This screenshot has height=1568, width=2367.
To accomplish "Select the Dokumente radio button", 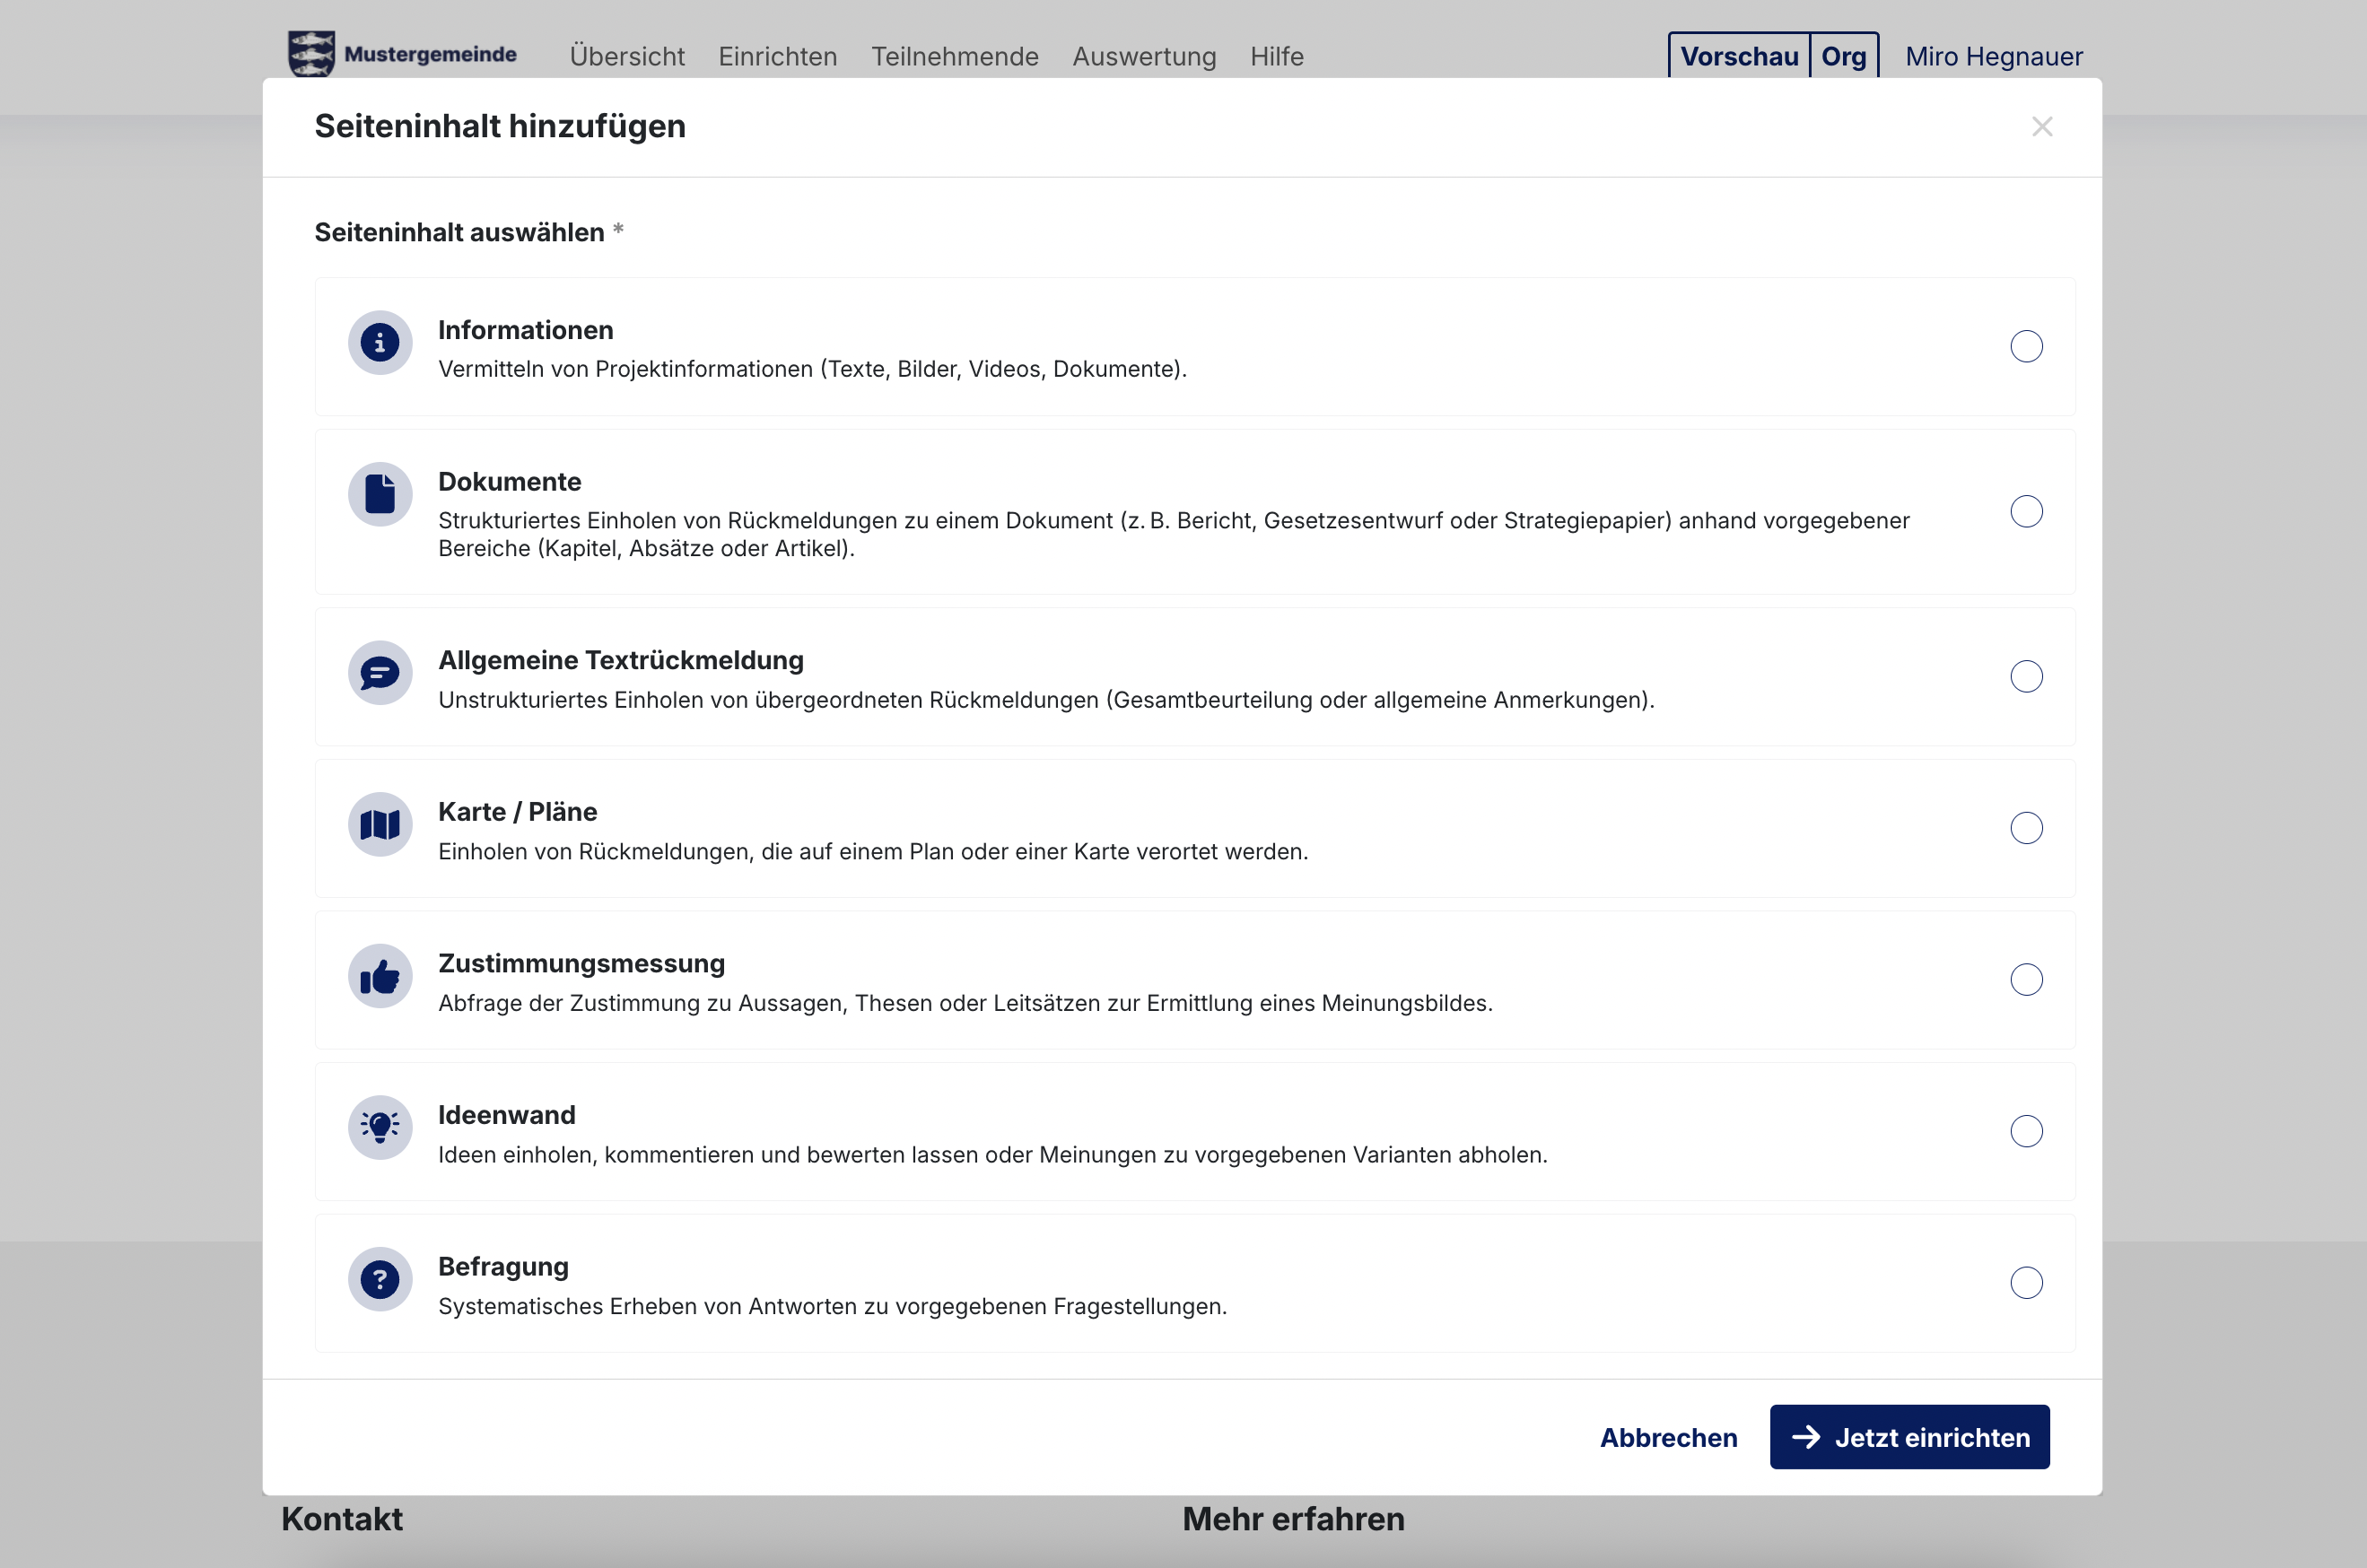I will tap(2026, 512).
